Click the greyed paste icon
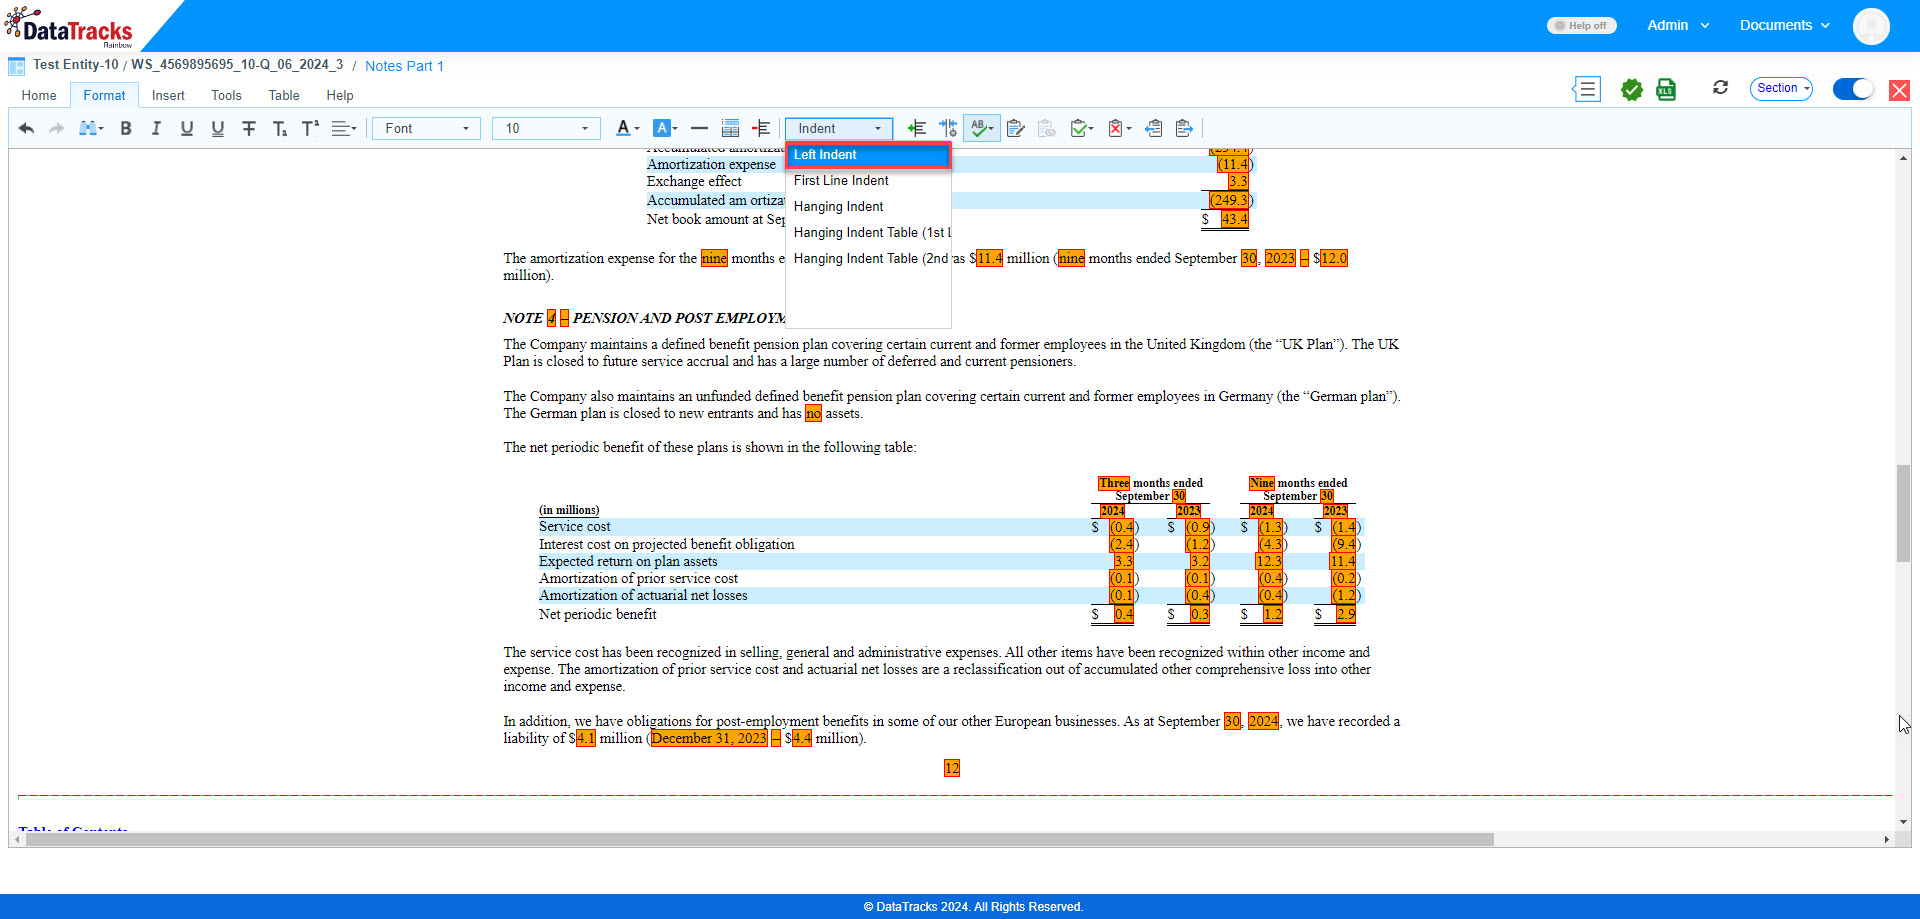 1047,128
